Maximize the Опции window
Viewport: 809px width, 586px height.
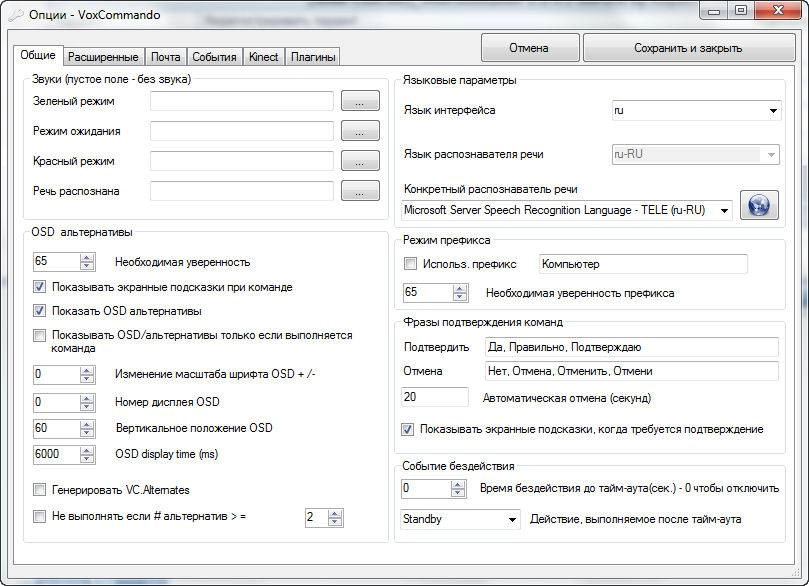(x=741, y=10)
